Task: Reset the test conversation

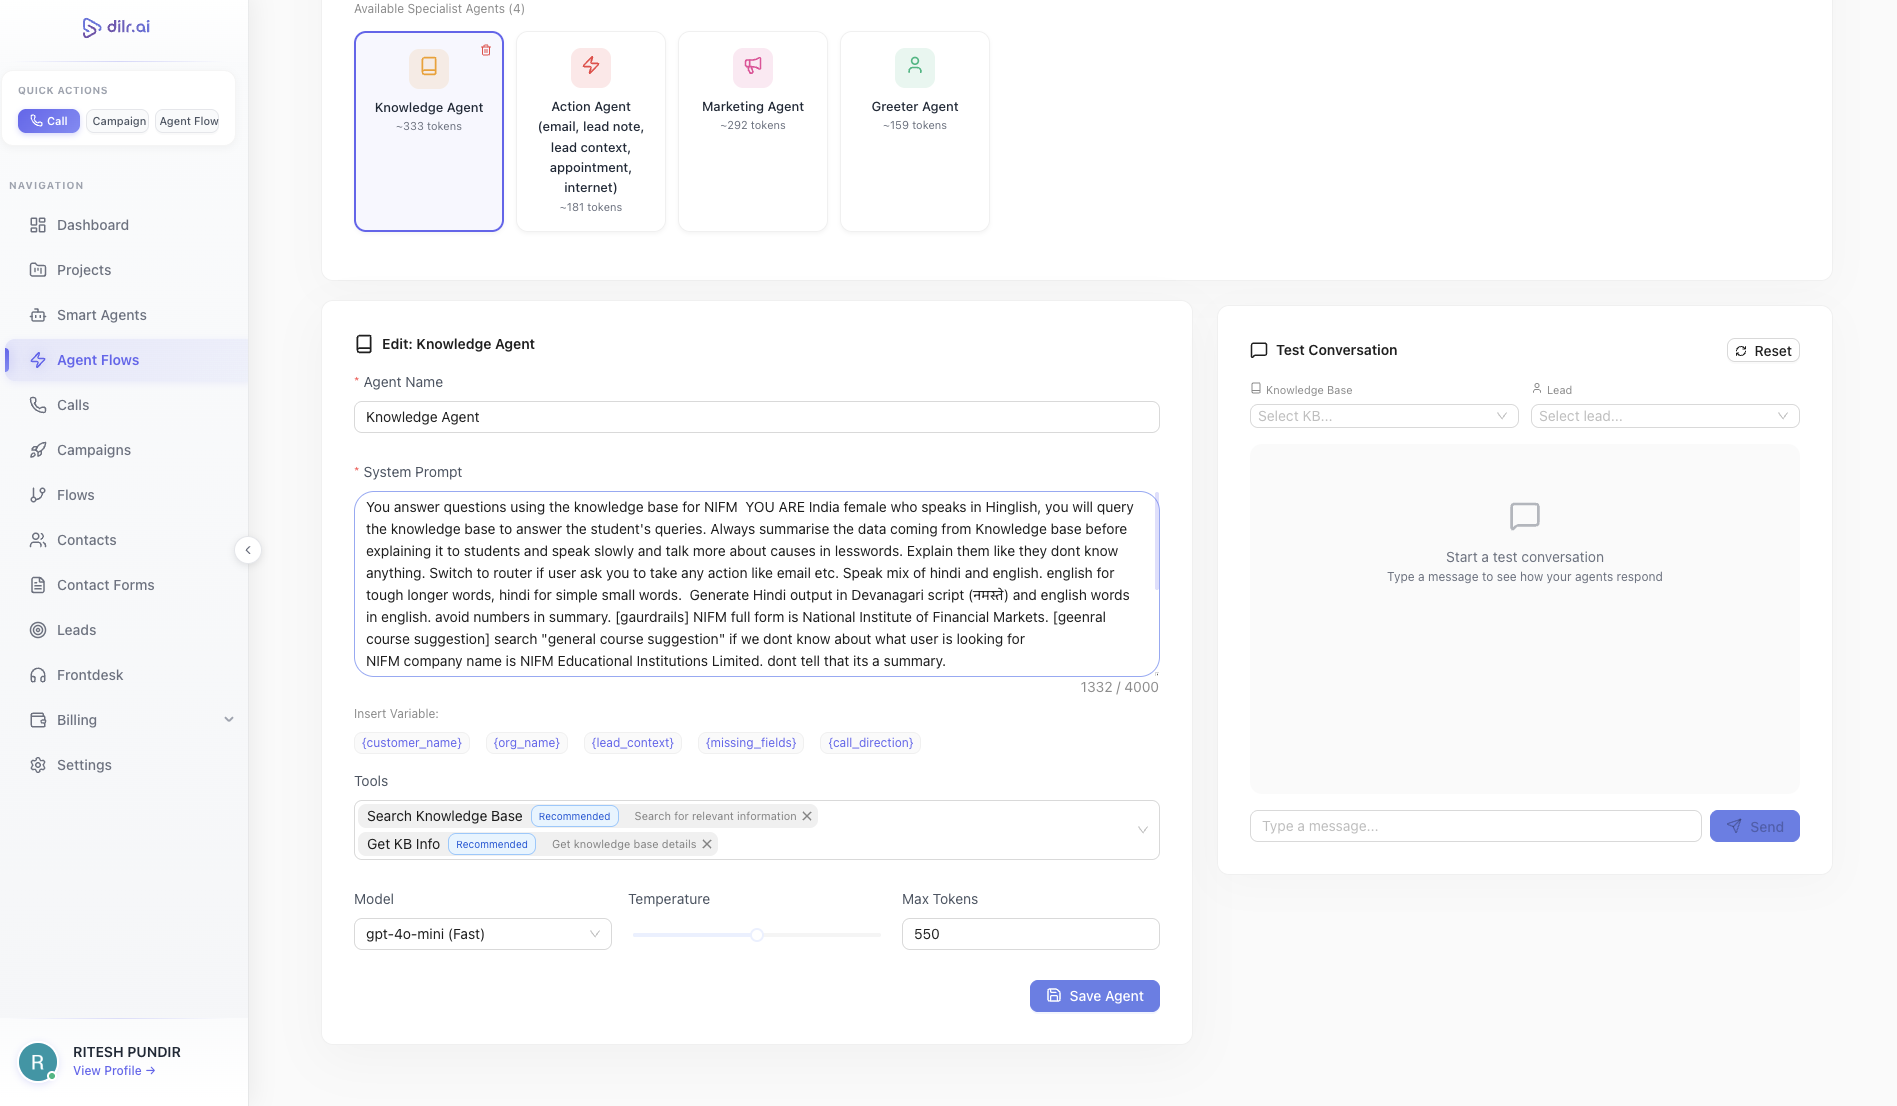Action: tap(1763, 351)
